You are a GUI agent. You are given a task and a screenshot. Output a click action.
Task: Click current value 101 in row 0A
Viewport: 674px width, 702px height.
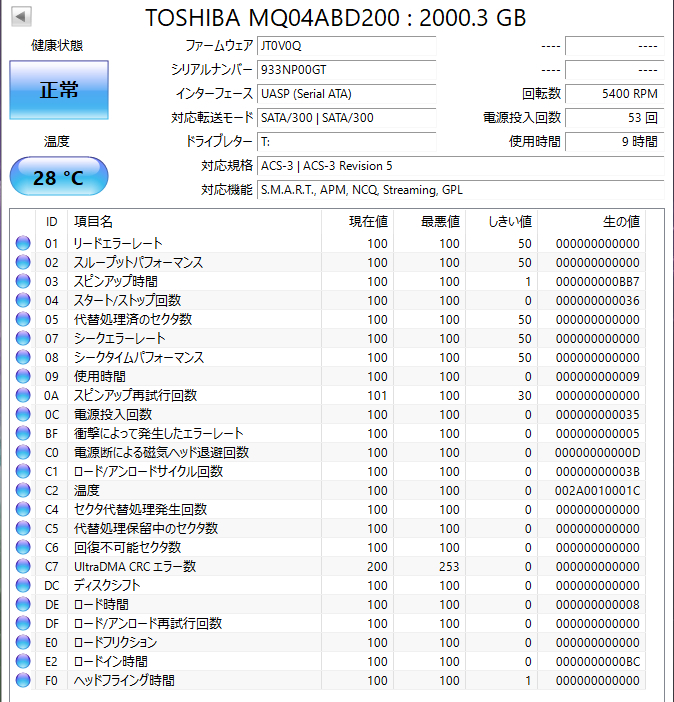[377, 396]
